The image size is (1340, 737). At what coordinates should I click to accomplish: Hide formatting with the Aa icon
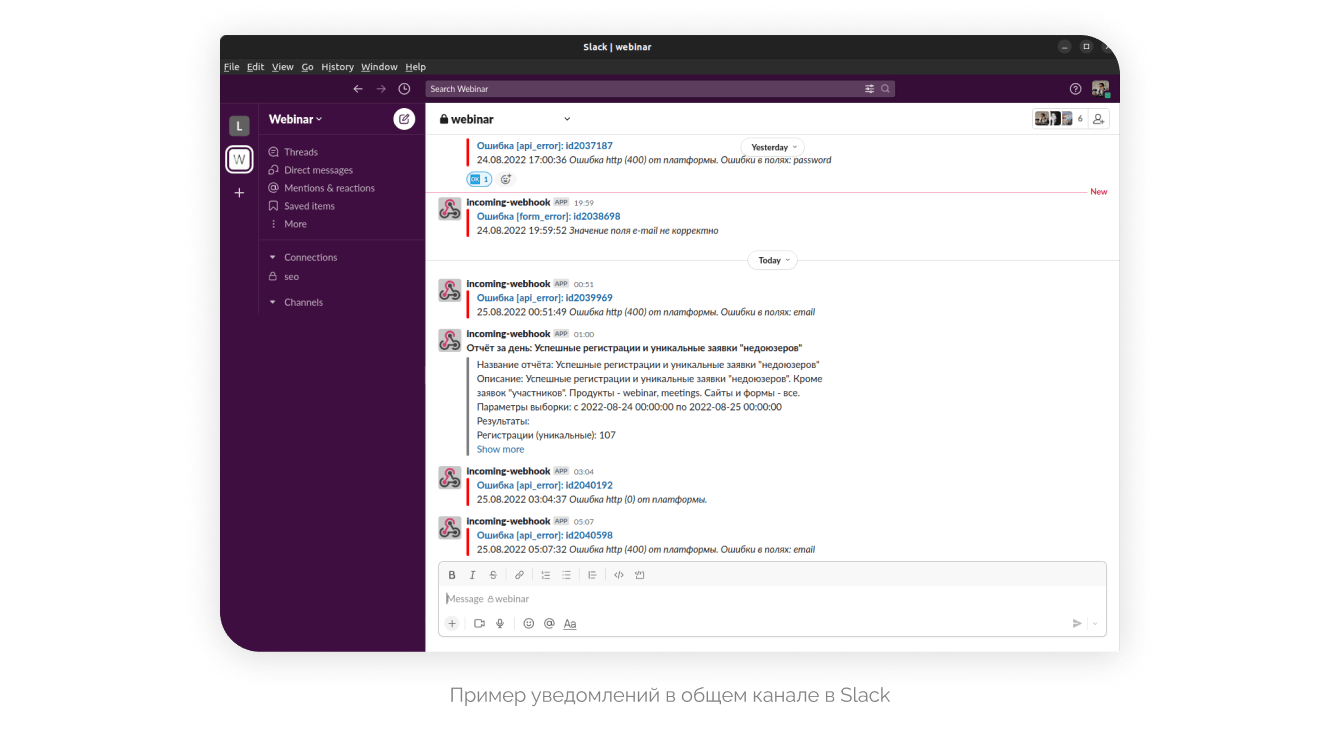(x=570, y=623)
